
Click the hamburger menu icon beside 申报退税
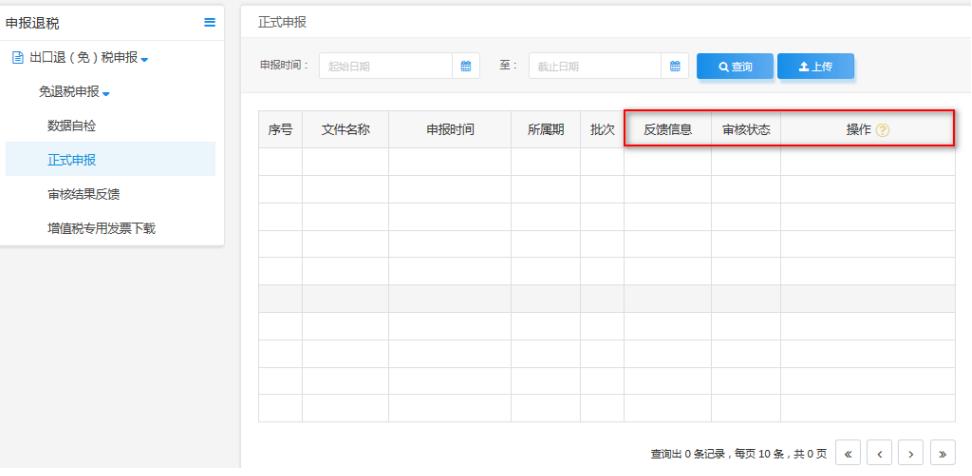pyautogui.click(x=209, y=22)
